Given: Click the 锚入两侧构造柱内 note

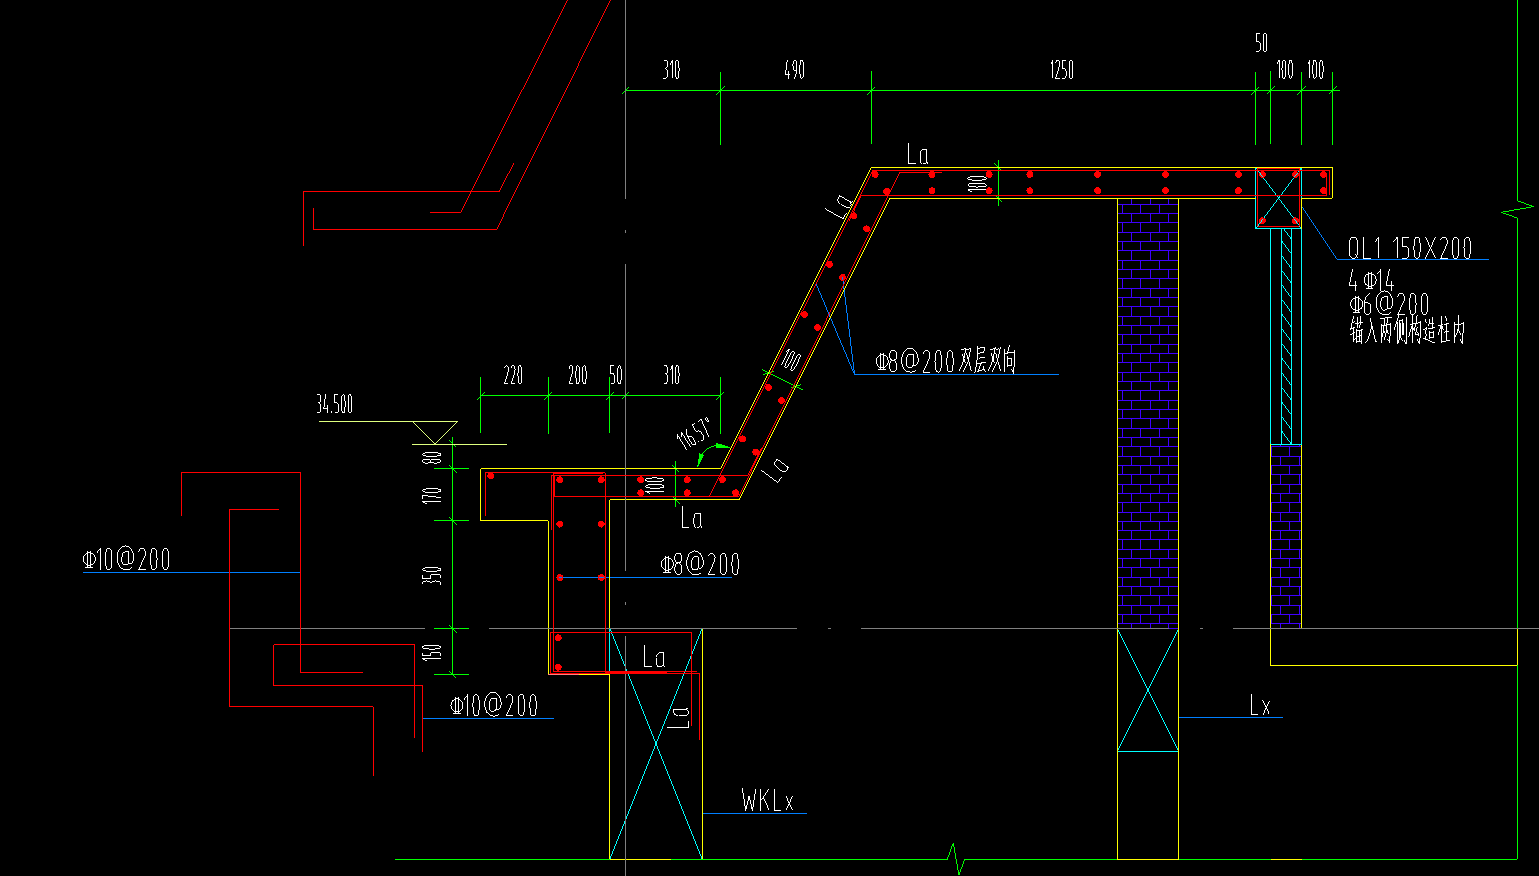Looking at the screenshot, I should [1406, 331].
